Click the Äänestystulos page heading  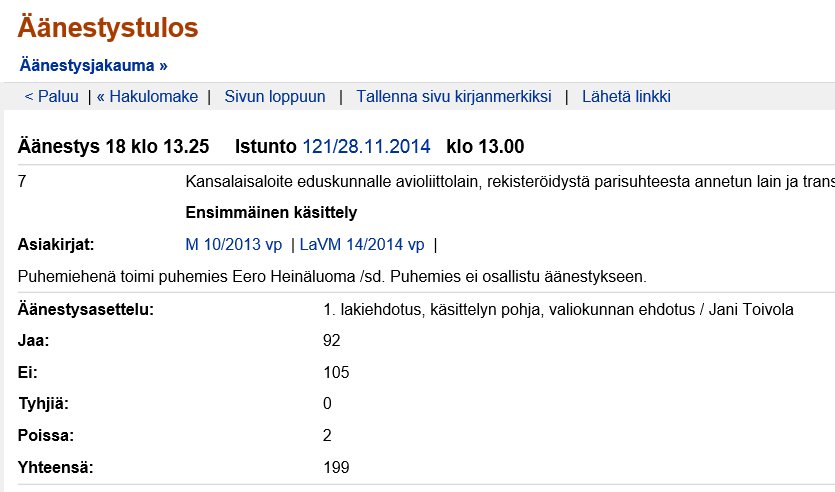[x=108, y=29]
